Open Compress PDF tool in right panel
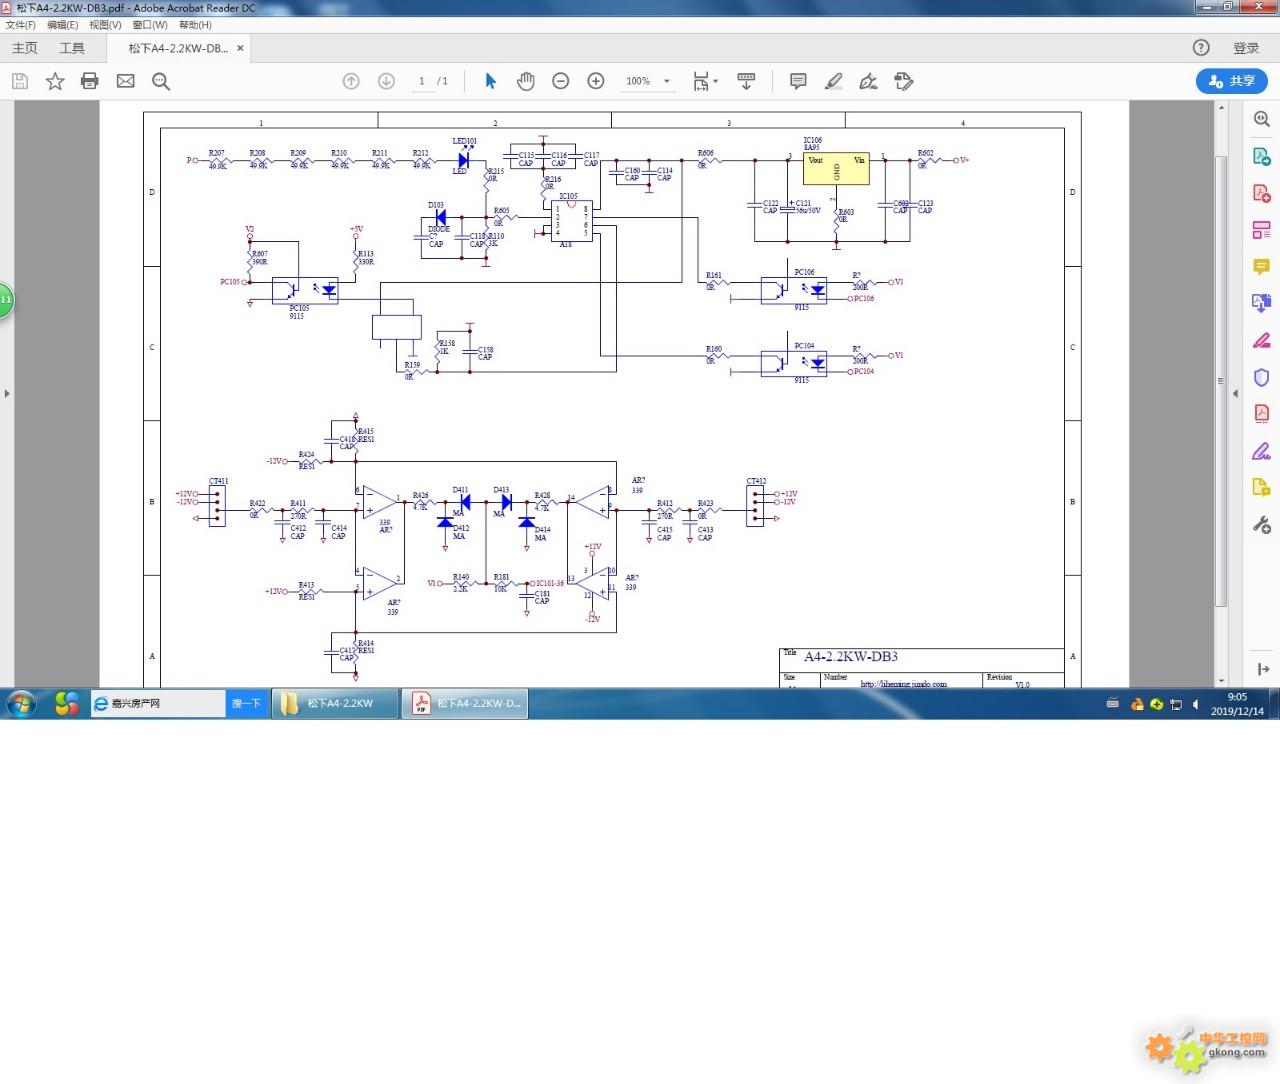1280x1084 pixels. pyautogui.click(x=1262, y=413)
